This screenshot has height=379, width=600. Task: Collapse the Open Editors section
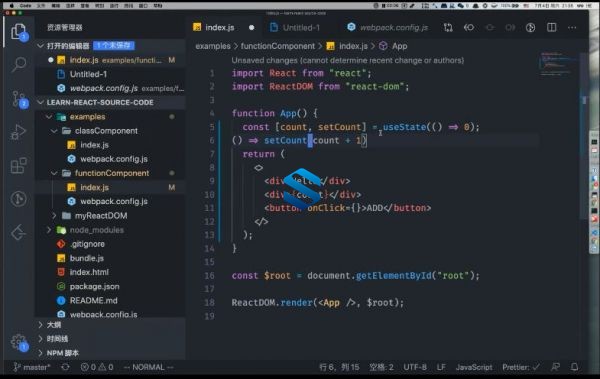41,46
